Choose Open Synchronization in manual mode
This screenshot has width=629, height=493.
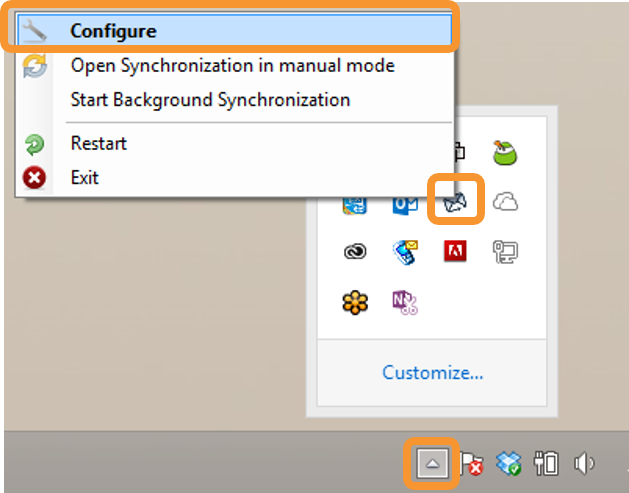[232, 65]
